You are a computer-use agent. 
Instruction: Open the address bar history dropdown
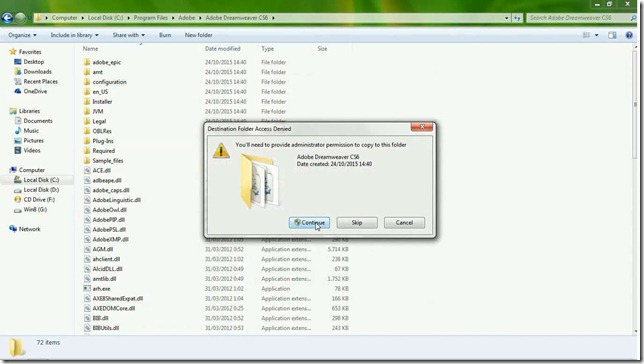pyautogui.click(x=506, y=18)
